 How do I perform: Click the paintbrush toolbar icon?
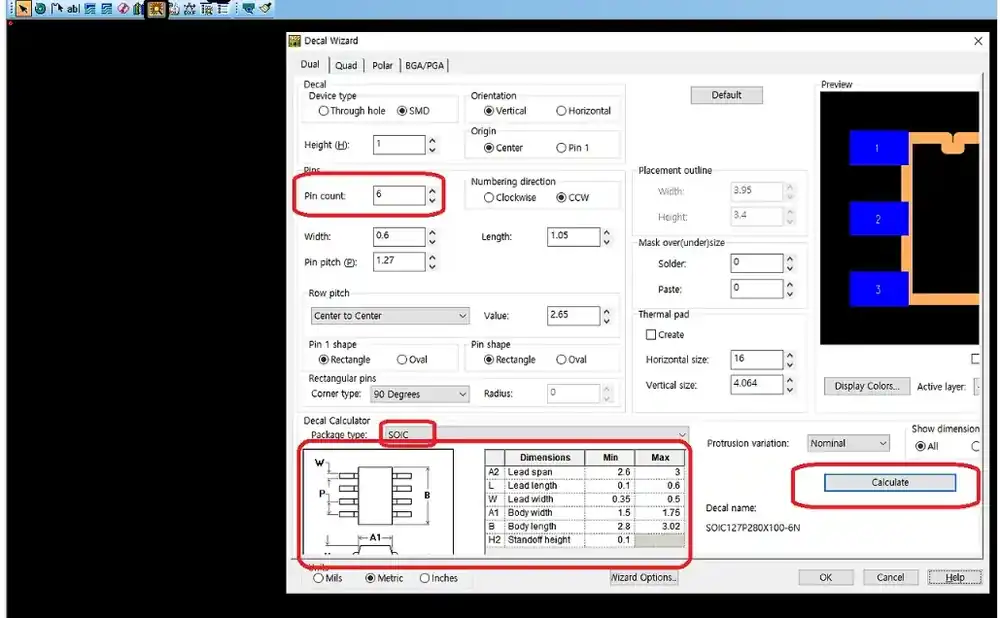click(x=265, y=8)
